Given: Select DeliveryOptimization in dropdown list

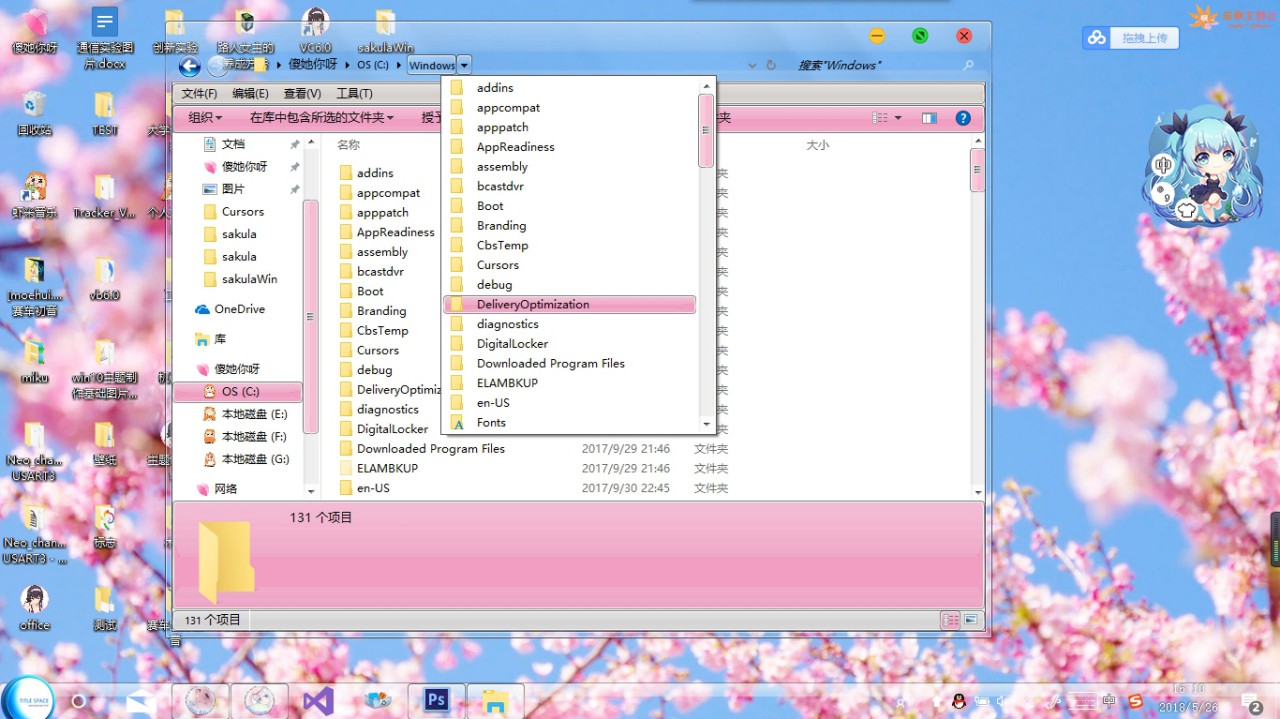Looking at the screenshot, I should pos(570,304).
